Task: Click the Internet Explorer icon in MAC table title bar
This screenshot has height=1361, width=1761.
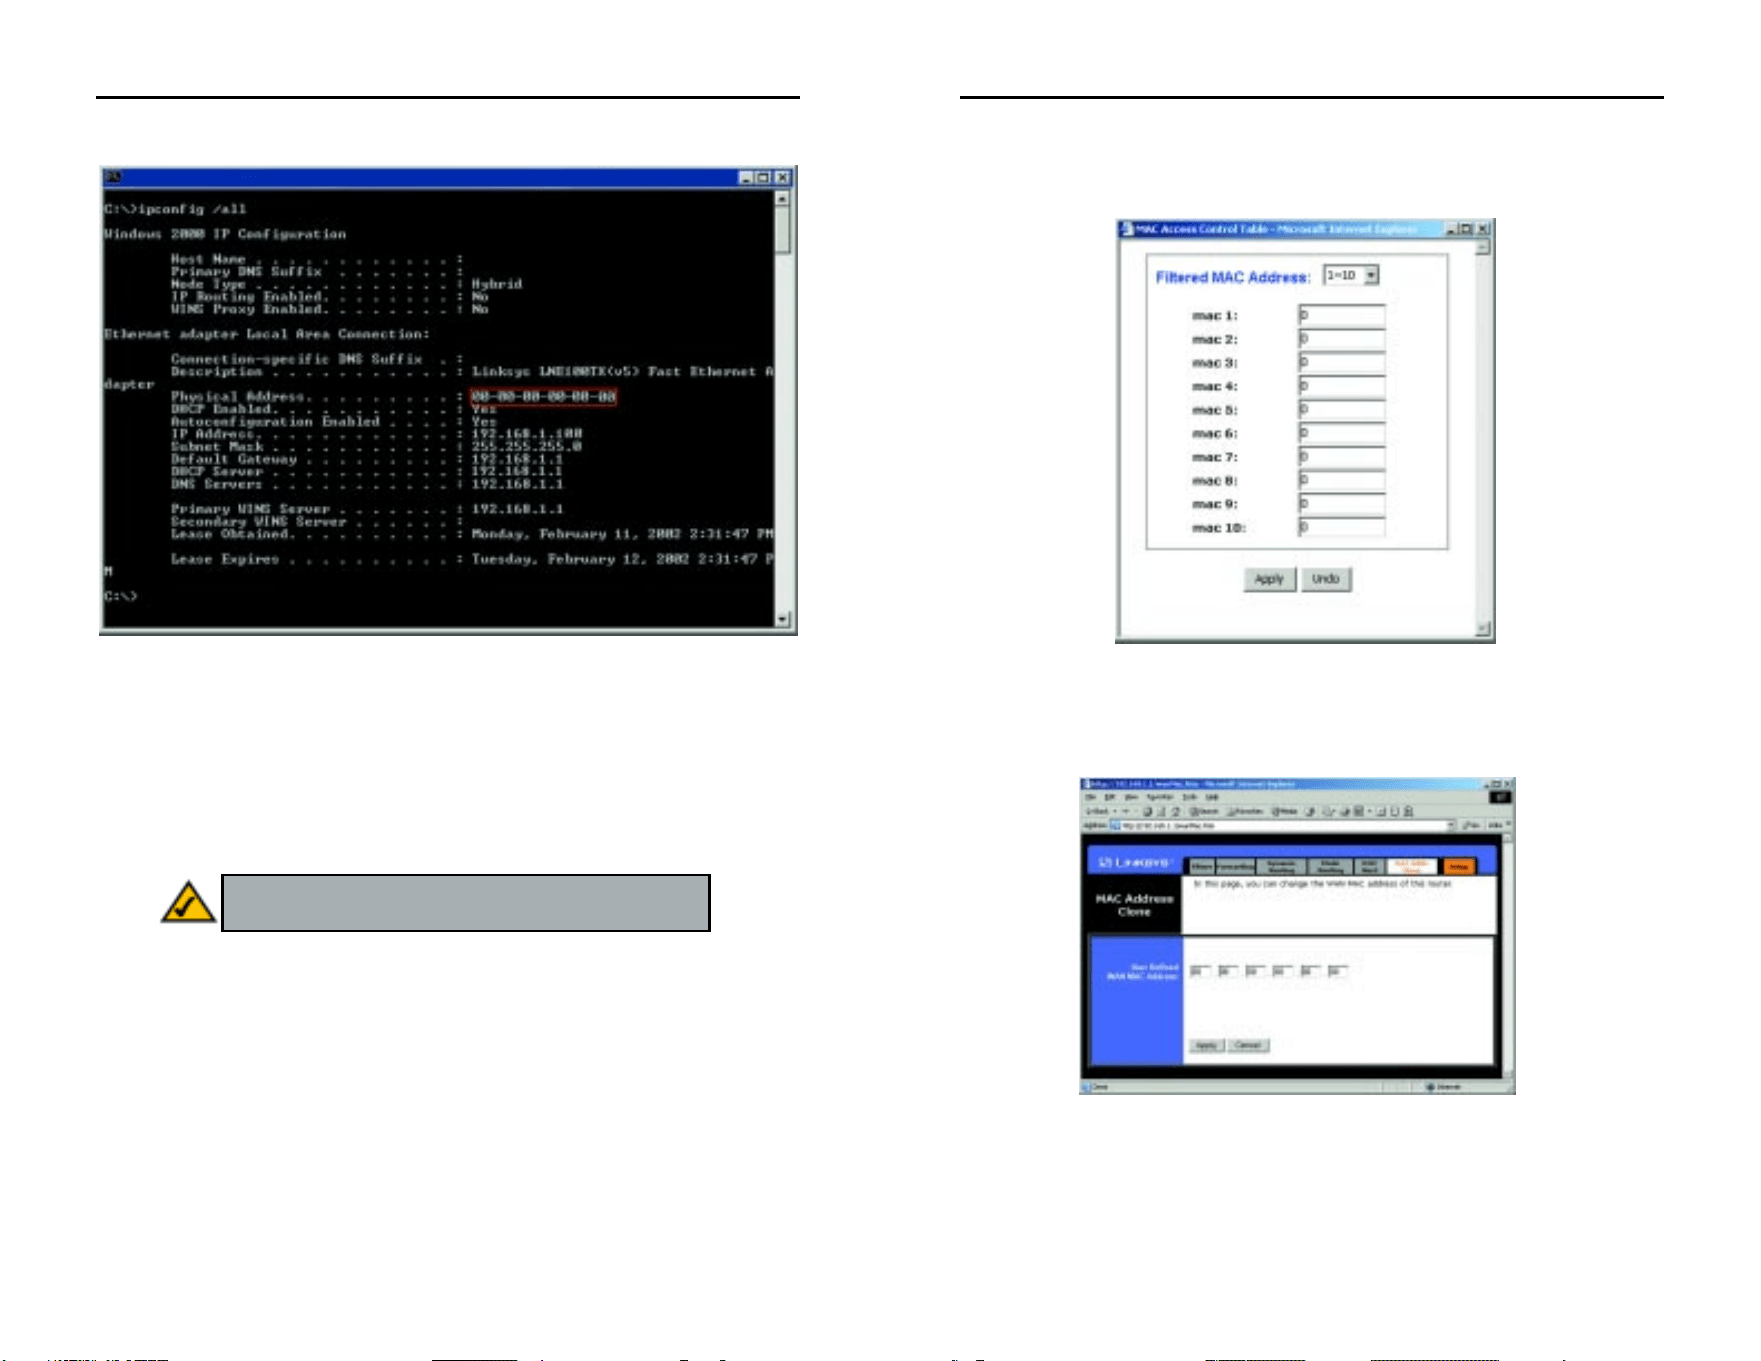Action: tap(1127, 229)
